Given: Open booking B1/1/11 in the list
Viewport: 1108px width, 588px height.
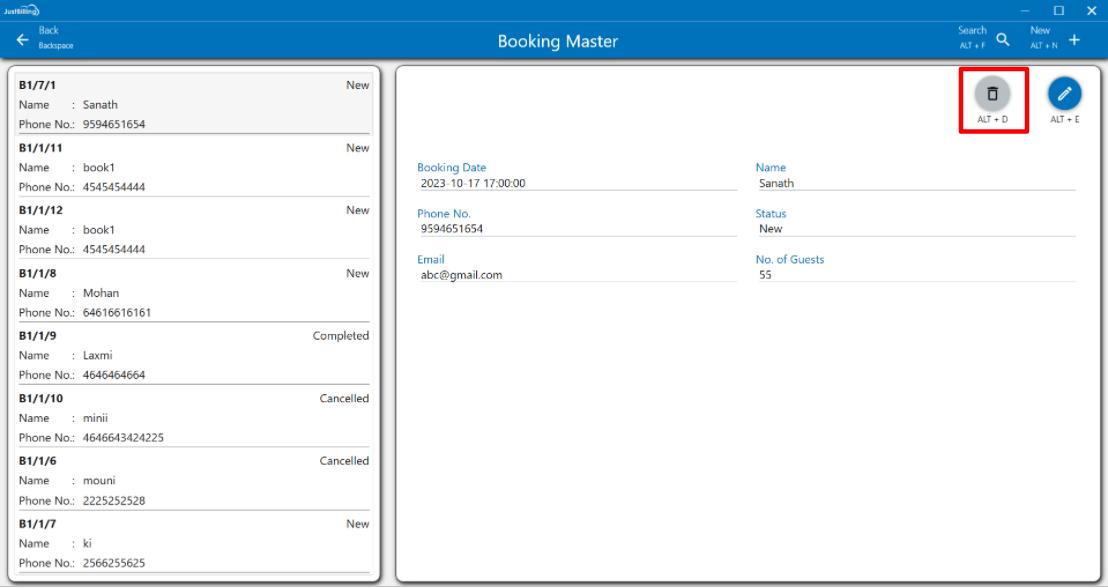Looking at the screenshot, I should 194,167.
